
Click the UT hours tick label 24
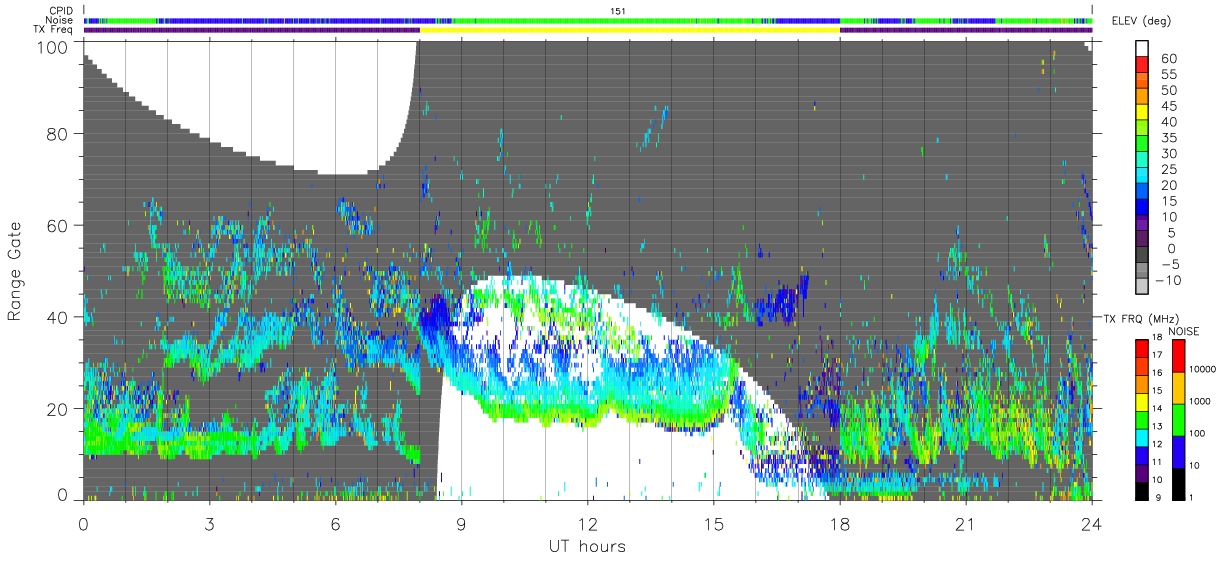[1092, 523]
